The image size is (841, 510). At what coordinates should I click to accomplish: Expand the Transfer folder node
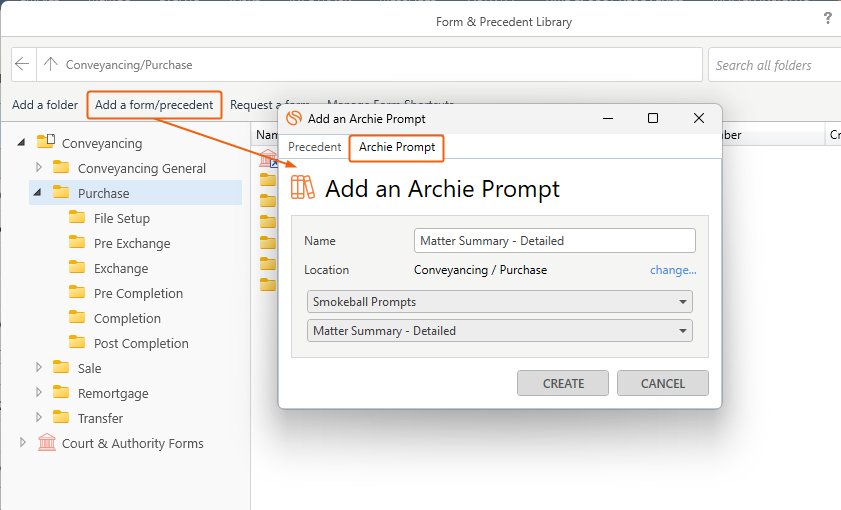39,417
